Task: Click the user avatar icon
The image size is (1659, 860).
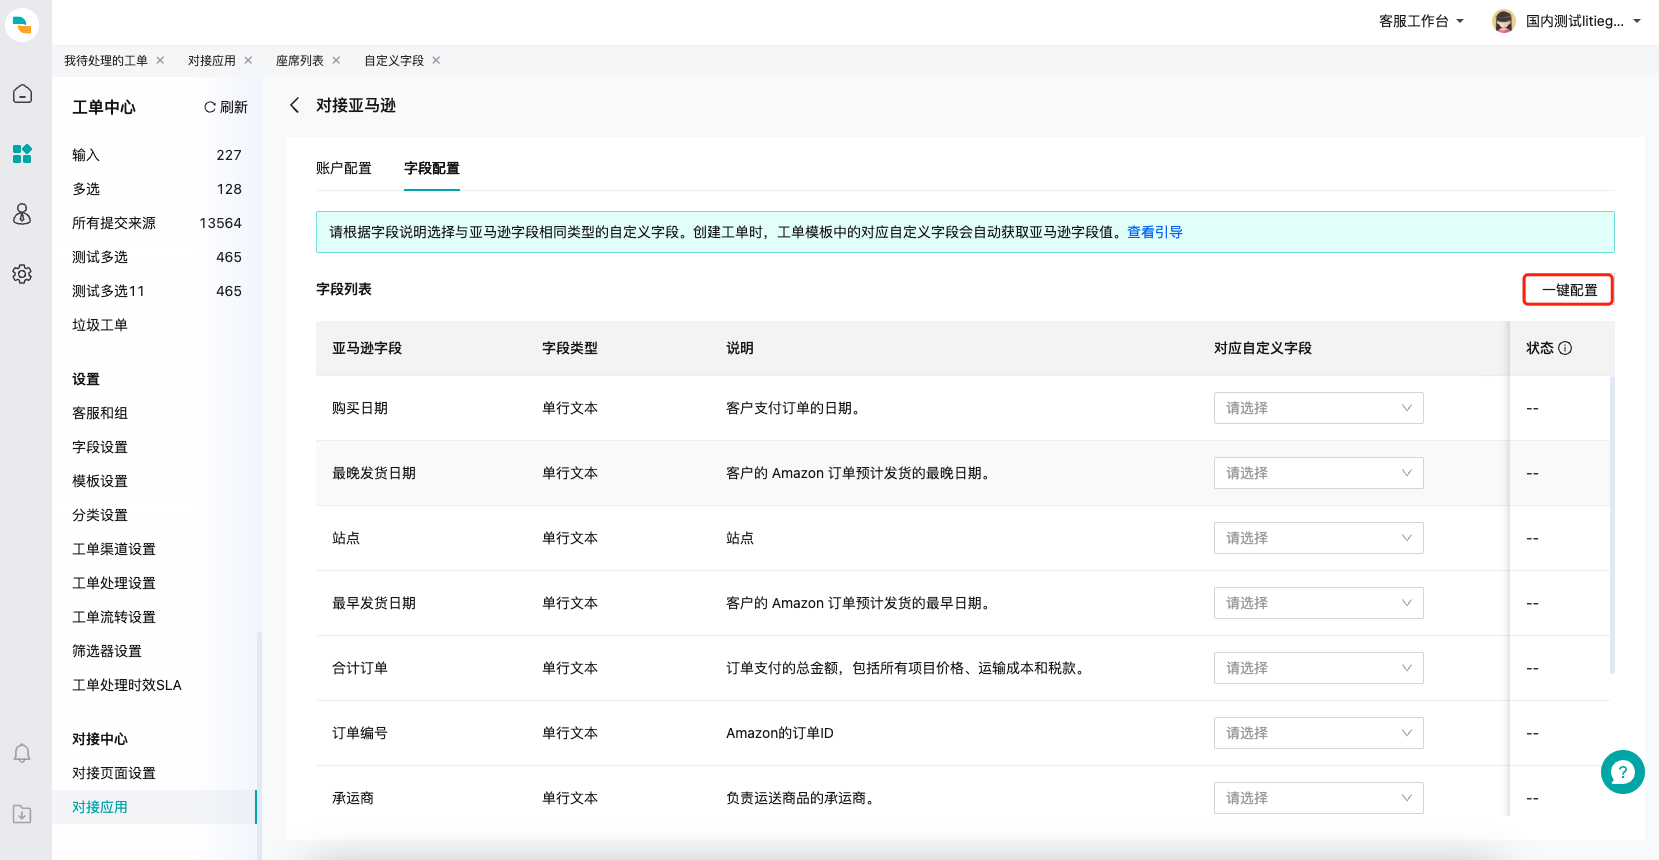Action: (1503, 21)
